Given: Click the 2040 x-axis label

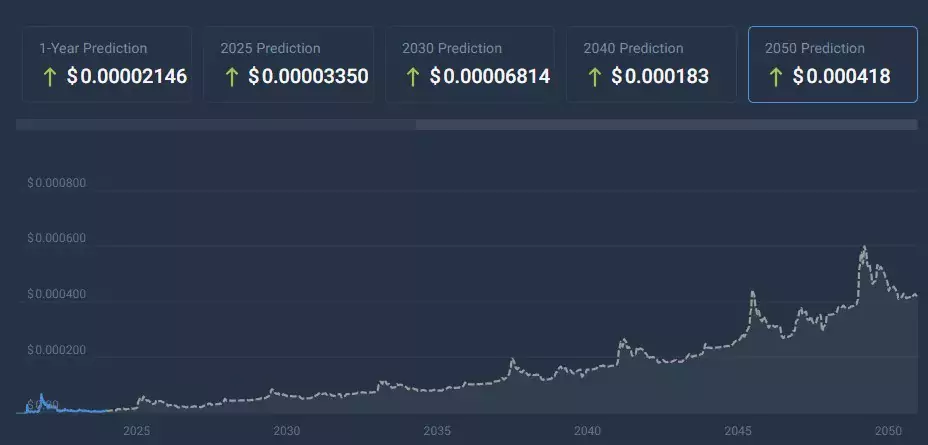Looking at the screenshot, I should tap(587, 431).
